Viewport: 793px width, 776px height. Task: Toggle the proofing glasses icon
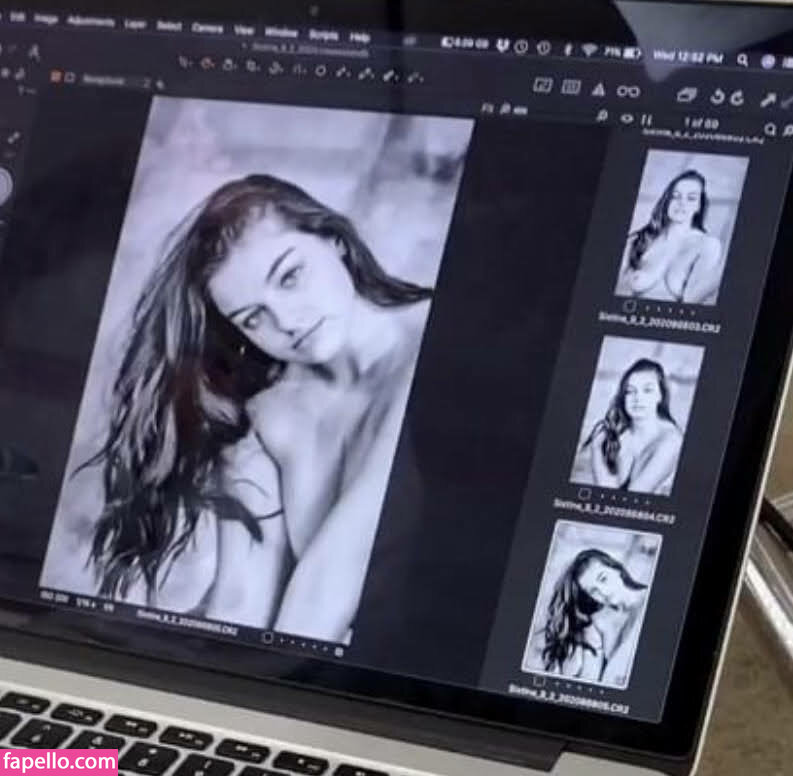tap(628, 92)
